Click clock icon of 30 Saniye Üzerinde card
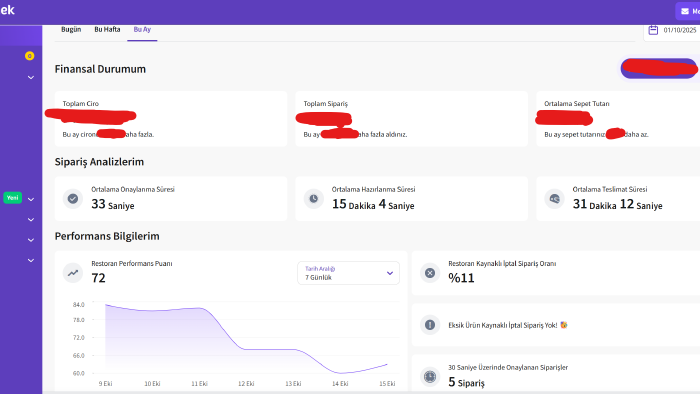The image size is (700, 394). (430, 377)
